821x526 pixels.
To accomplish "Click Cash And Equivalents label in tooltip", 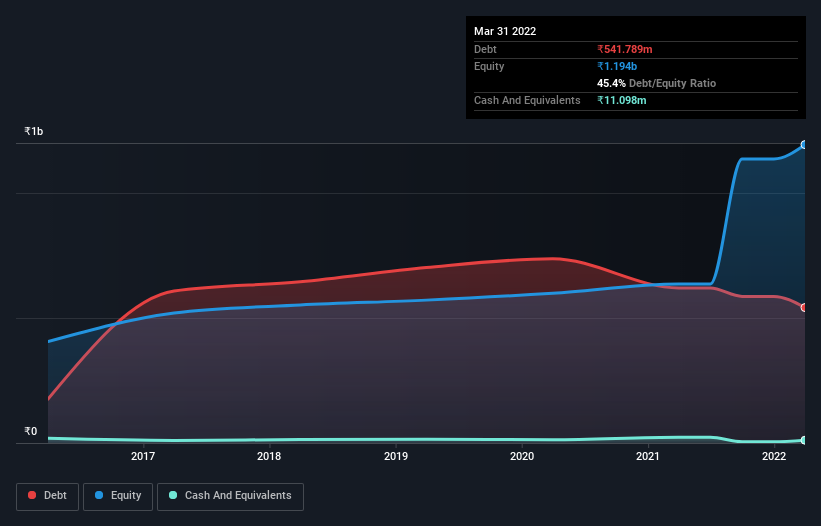I will pyautogui.click(x=527, y=100).
